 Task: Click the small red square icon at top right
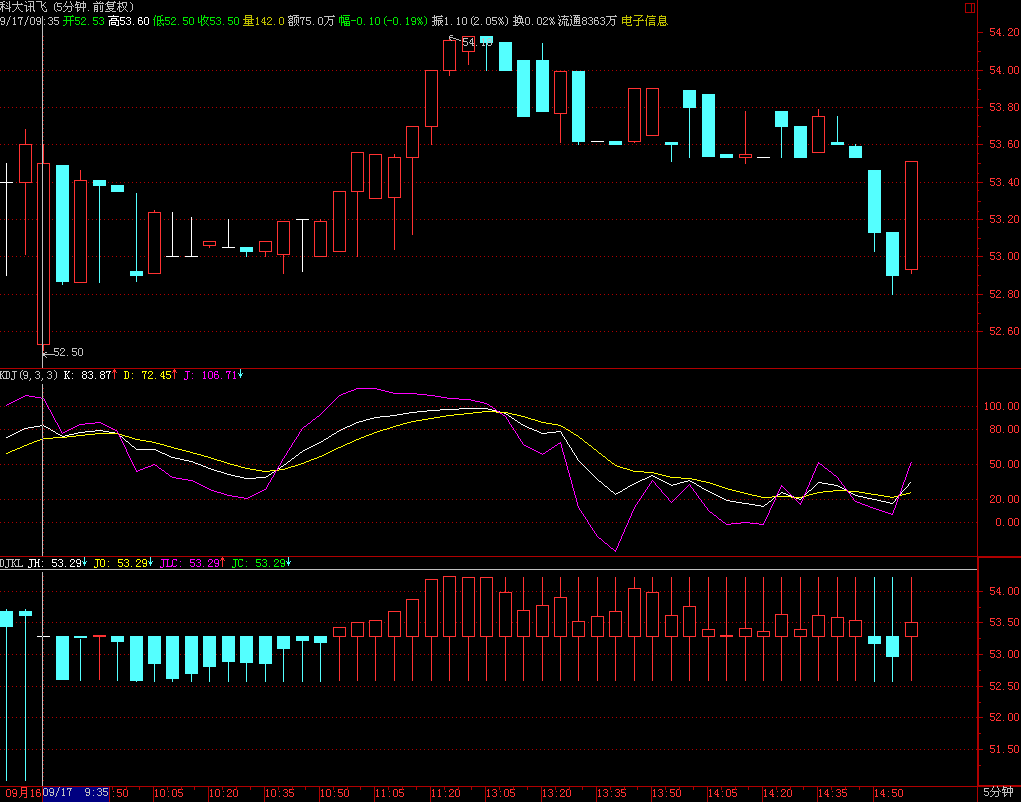click(x=969, y=7)
